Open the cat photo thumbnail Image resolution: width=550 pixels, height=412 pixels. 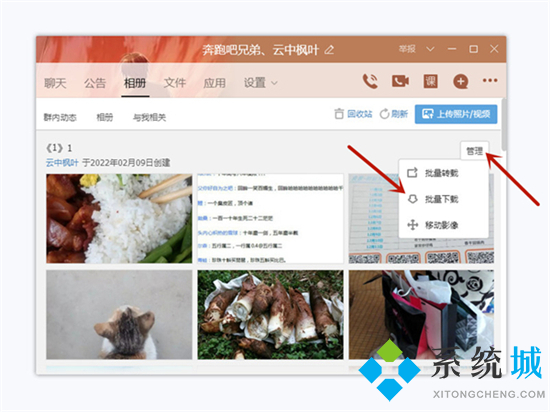[x=119, y=314]
